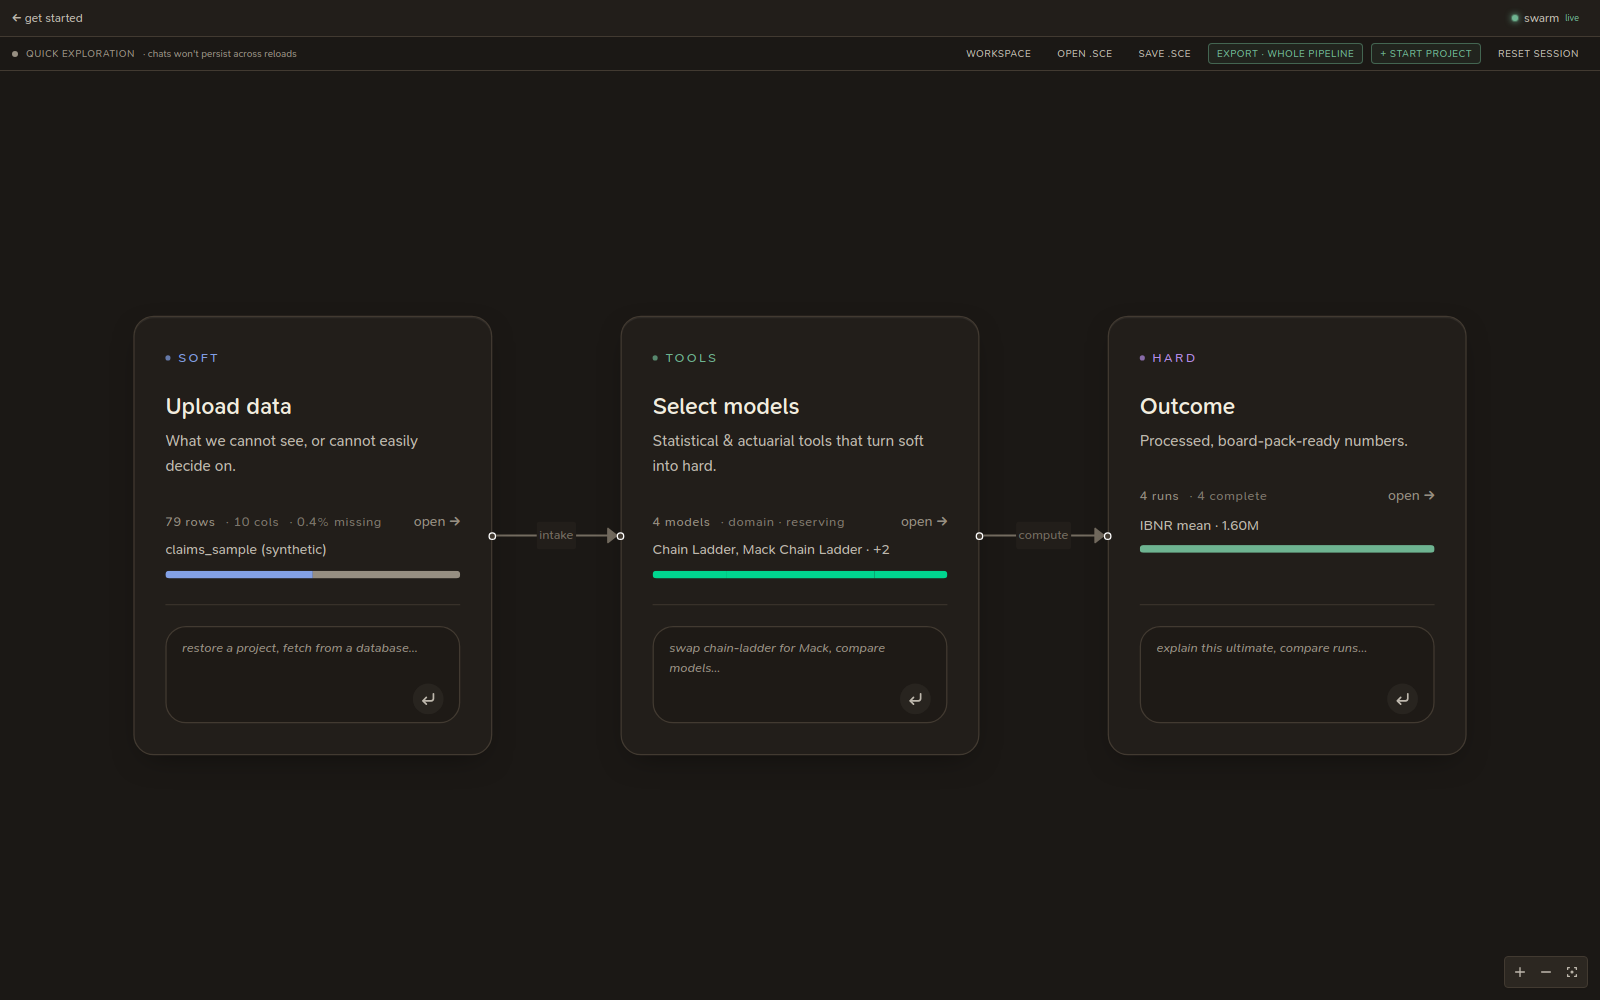Click the Outcome IBNR progress bar
Image resolution: width=1600 pixels, height=1000 pixels.
click(x=1286, y=549)
